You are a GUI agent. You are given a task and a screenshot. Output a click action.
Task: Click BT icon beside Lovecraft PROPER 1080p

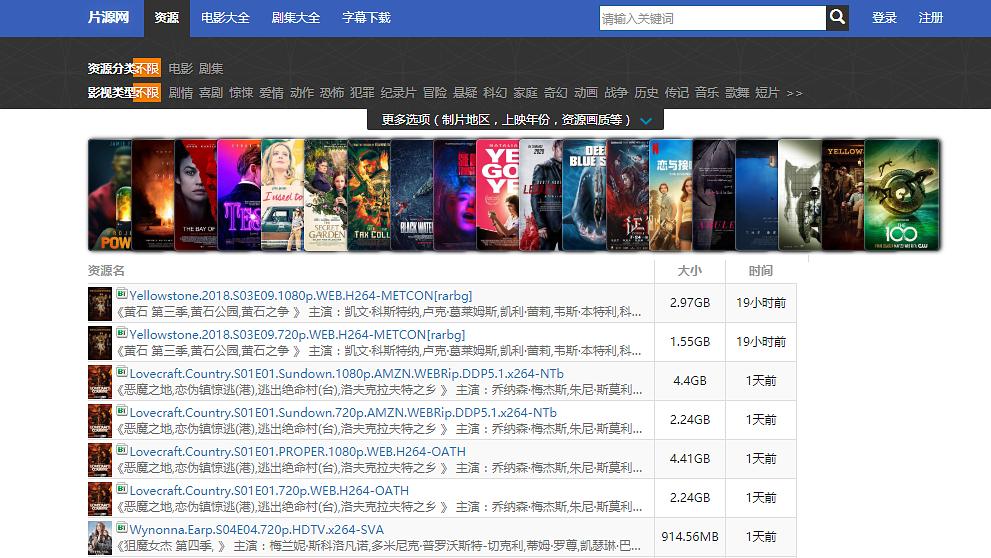122,451
